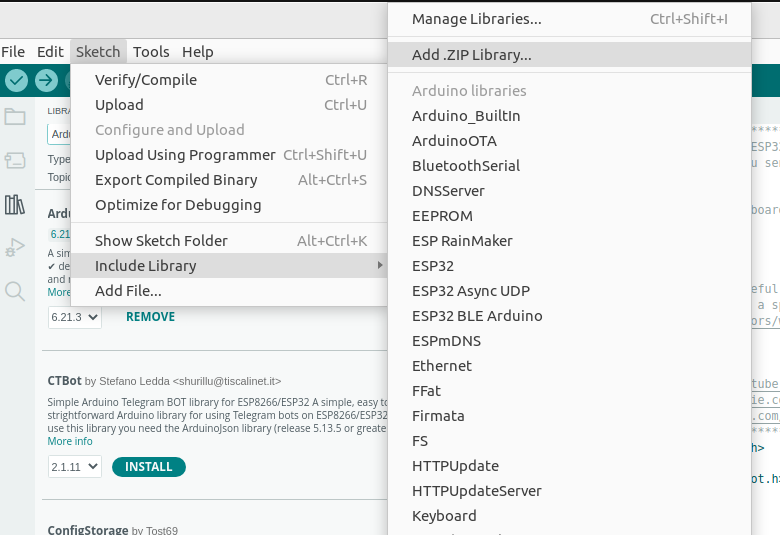Screen dimensions: 780x535
Task: Include the ESP32 BLE Arduino library
Action: point(570,316)
